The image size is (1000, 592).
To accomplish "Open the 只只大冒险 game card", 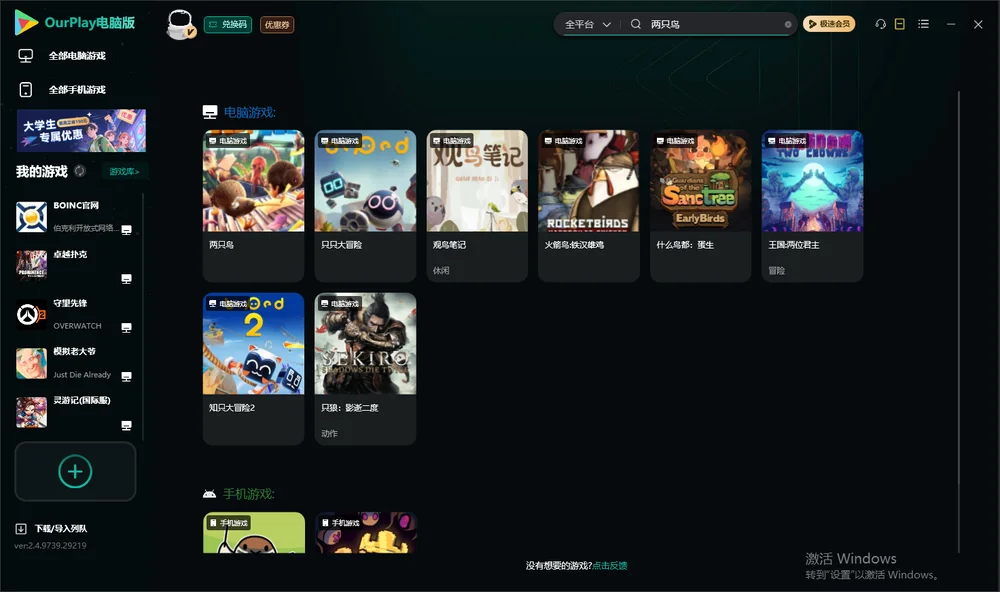I will [365, 206].
